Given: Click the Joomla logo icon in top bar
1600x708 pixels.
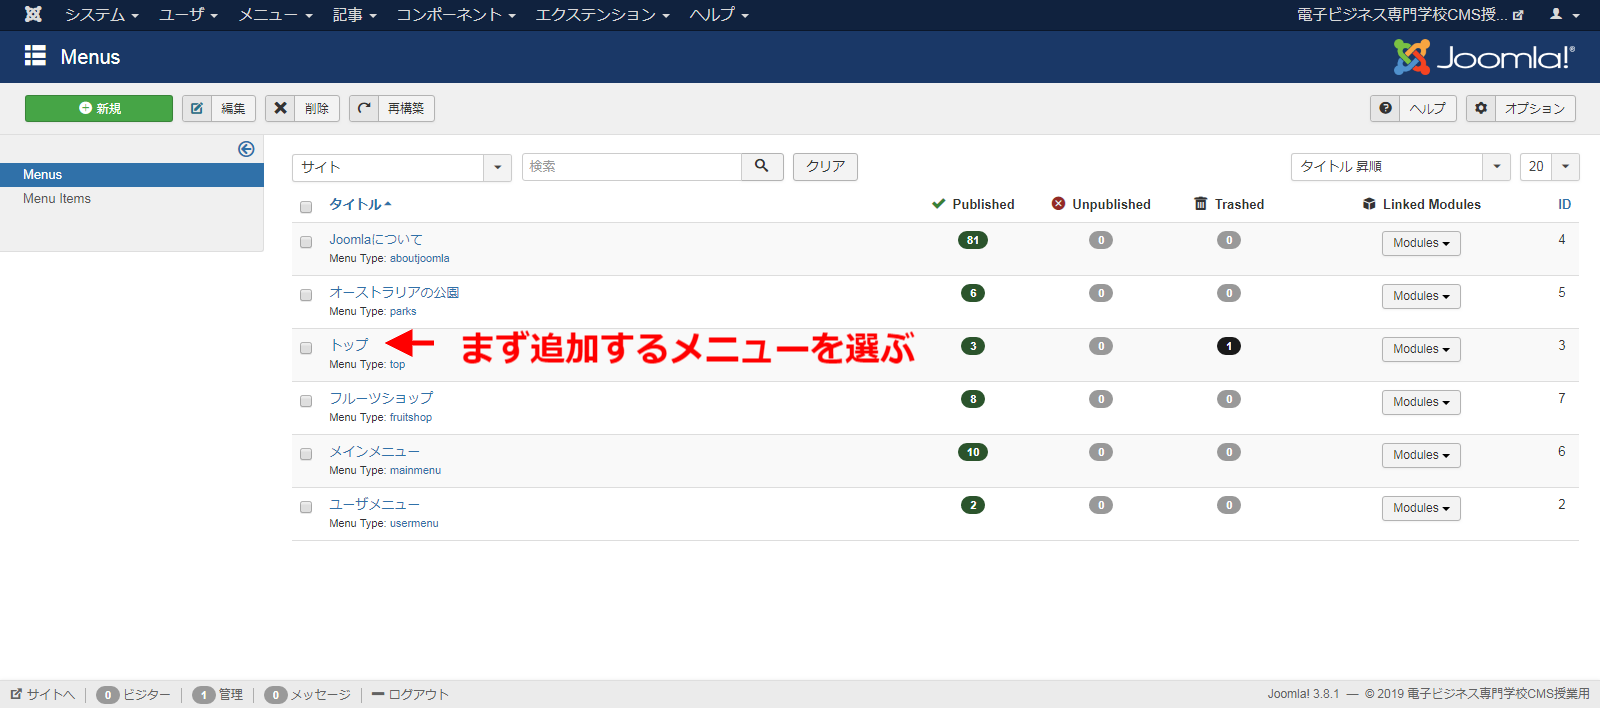Looking at the screenshot, I should (x=33, y=14).
